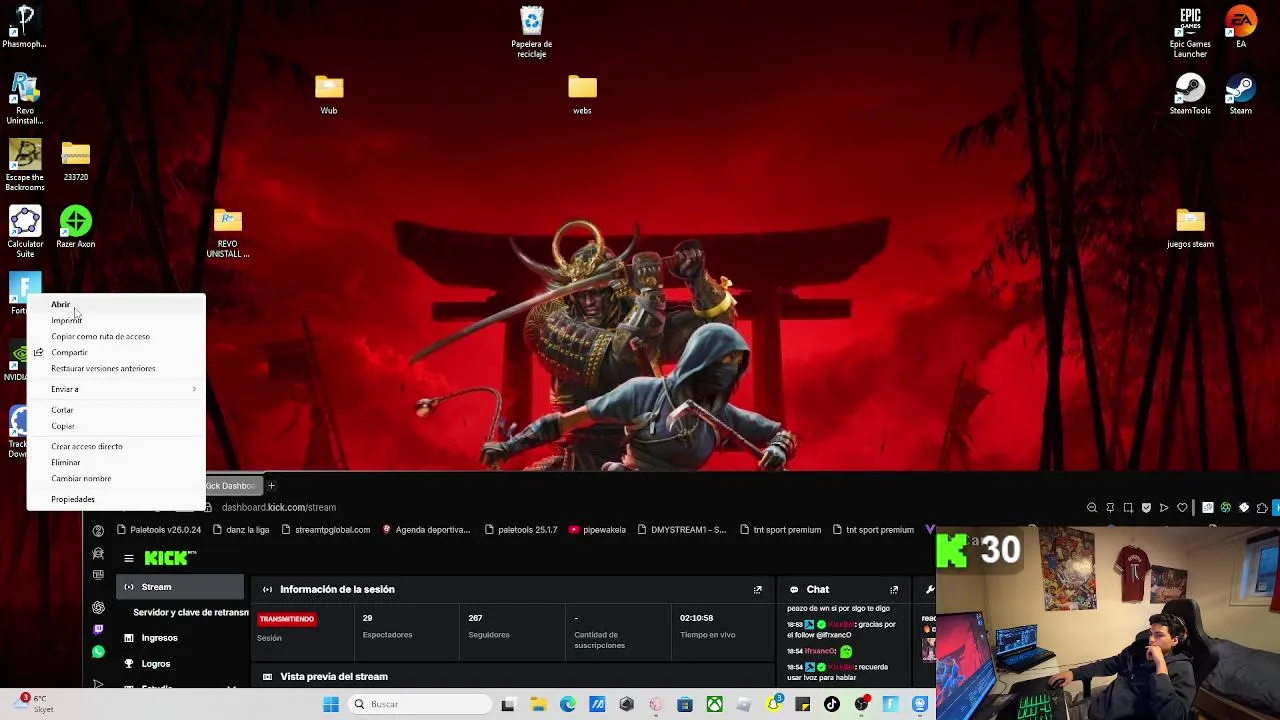This screenshot has height=720, width=1280.
Task: Launch the Razer Axon shortcut
Action: pyautogui.click(x=76, y=227)
